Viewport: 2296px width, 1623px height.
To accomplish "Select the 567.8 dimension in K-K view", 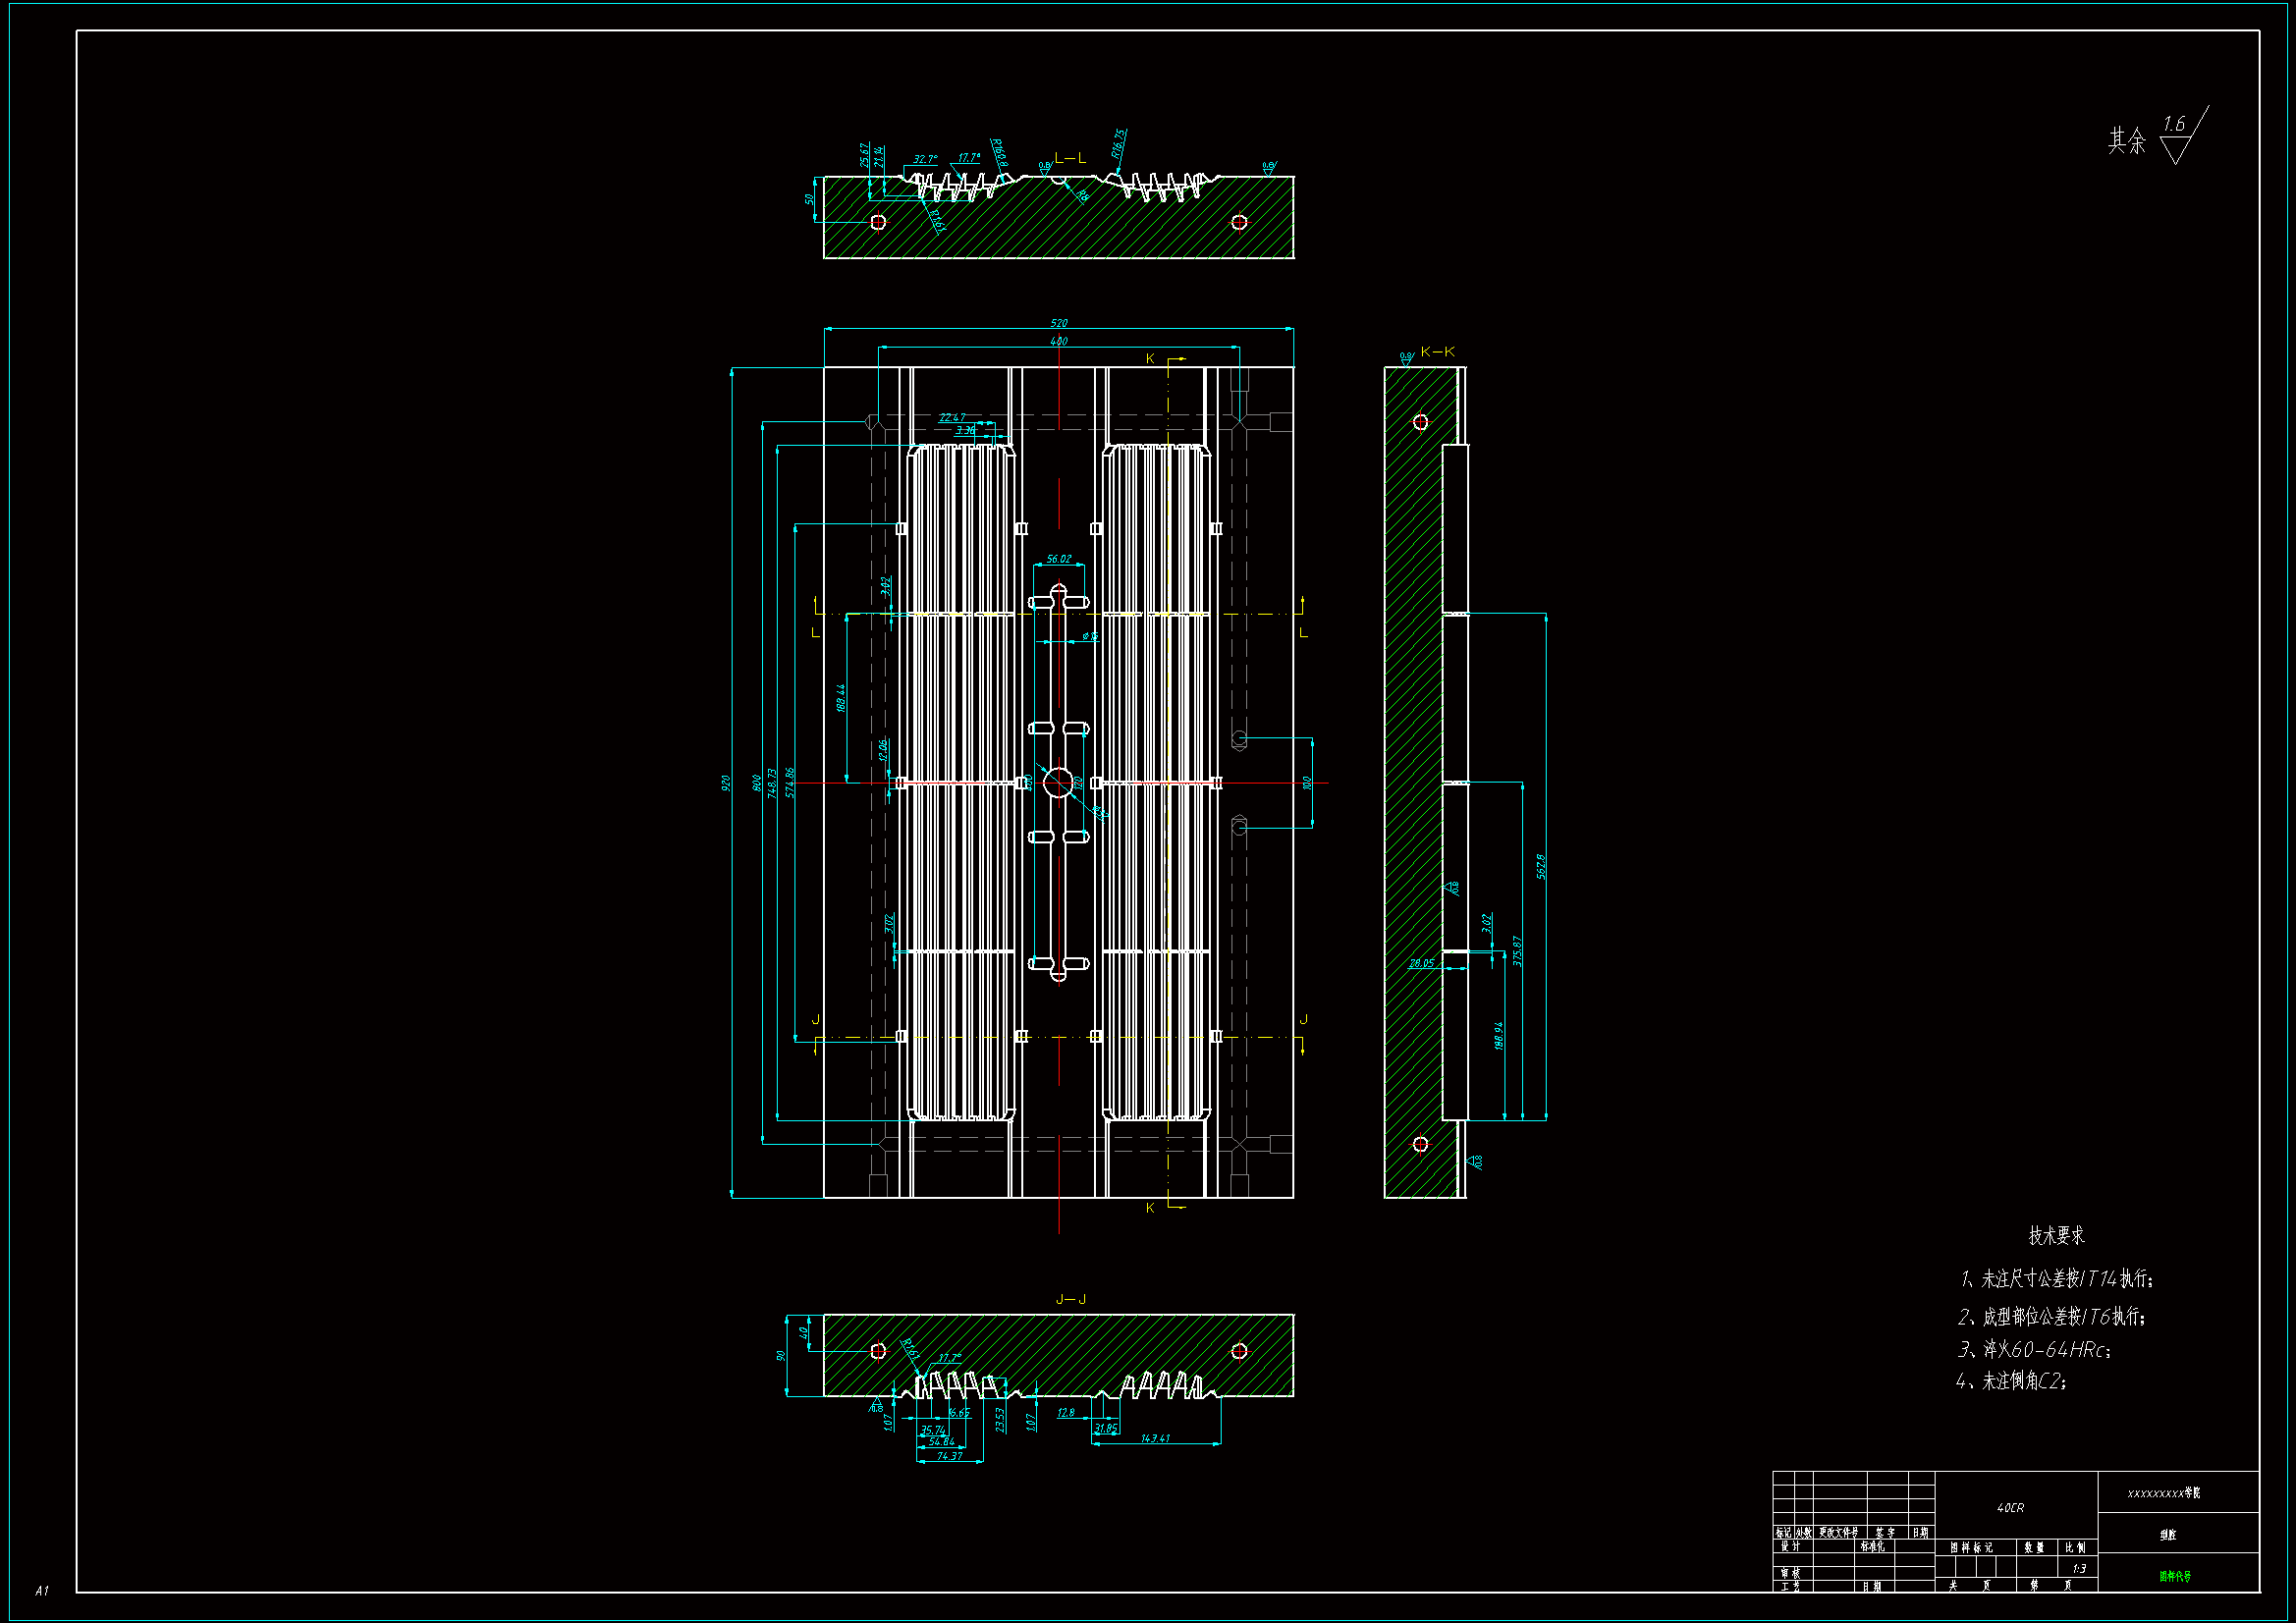I will pos(1541,867).
